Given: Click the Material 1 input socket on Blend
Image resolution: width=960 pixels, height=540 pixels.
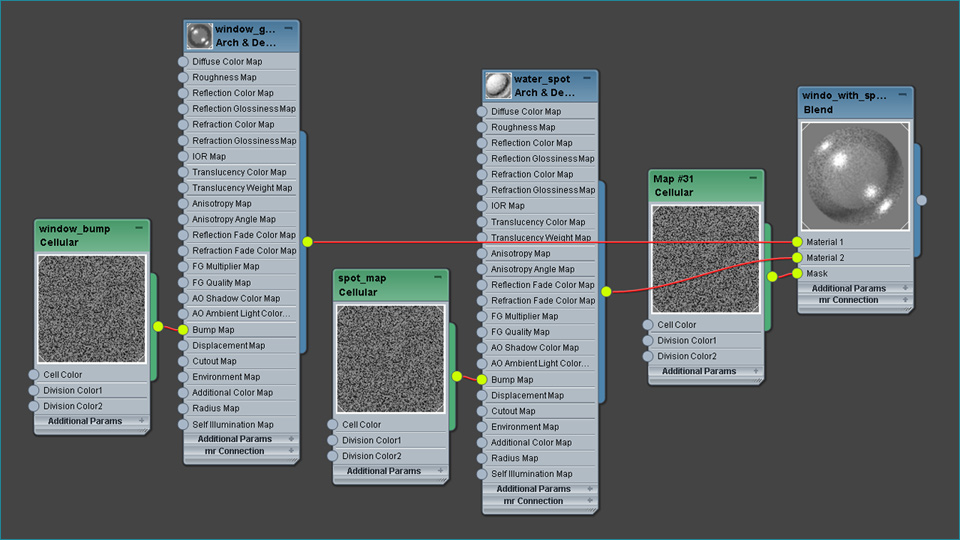Looking at the screenshot, I should (797, 242).
